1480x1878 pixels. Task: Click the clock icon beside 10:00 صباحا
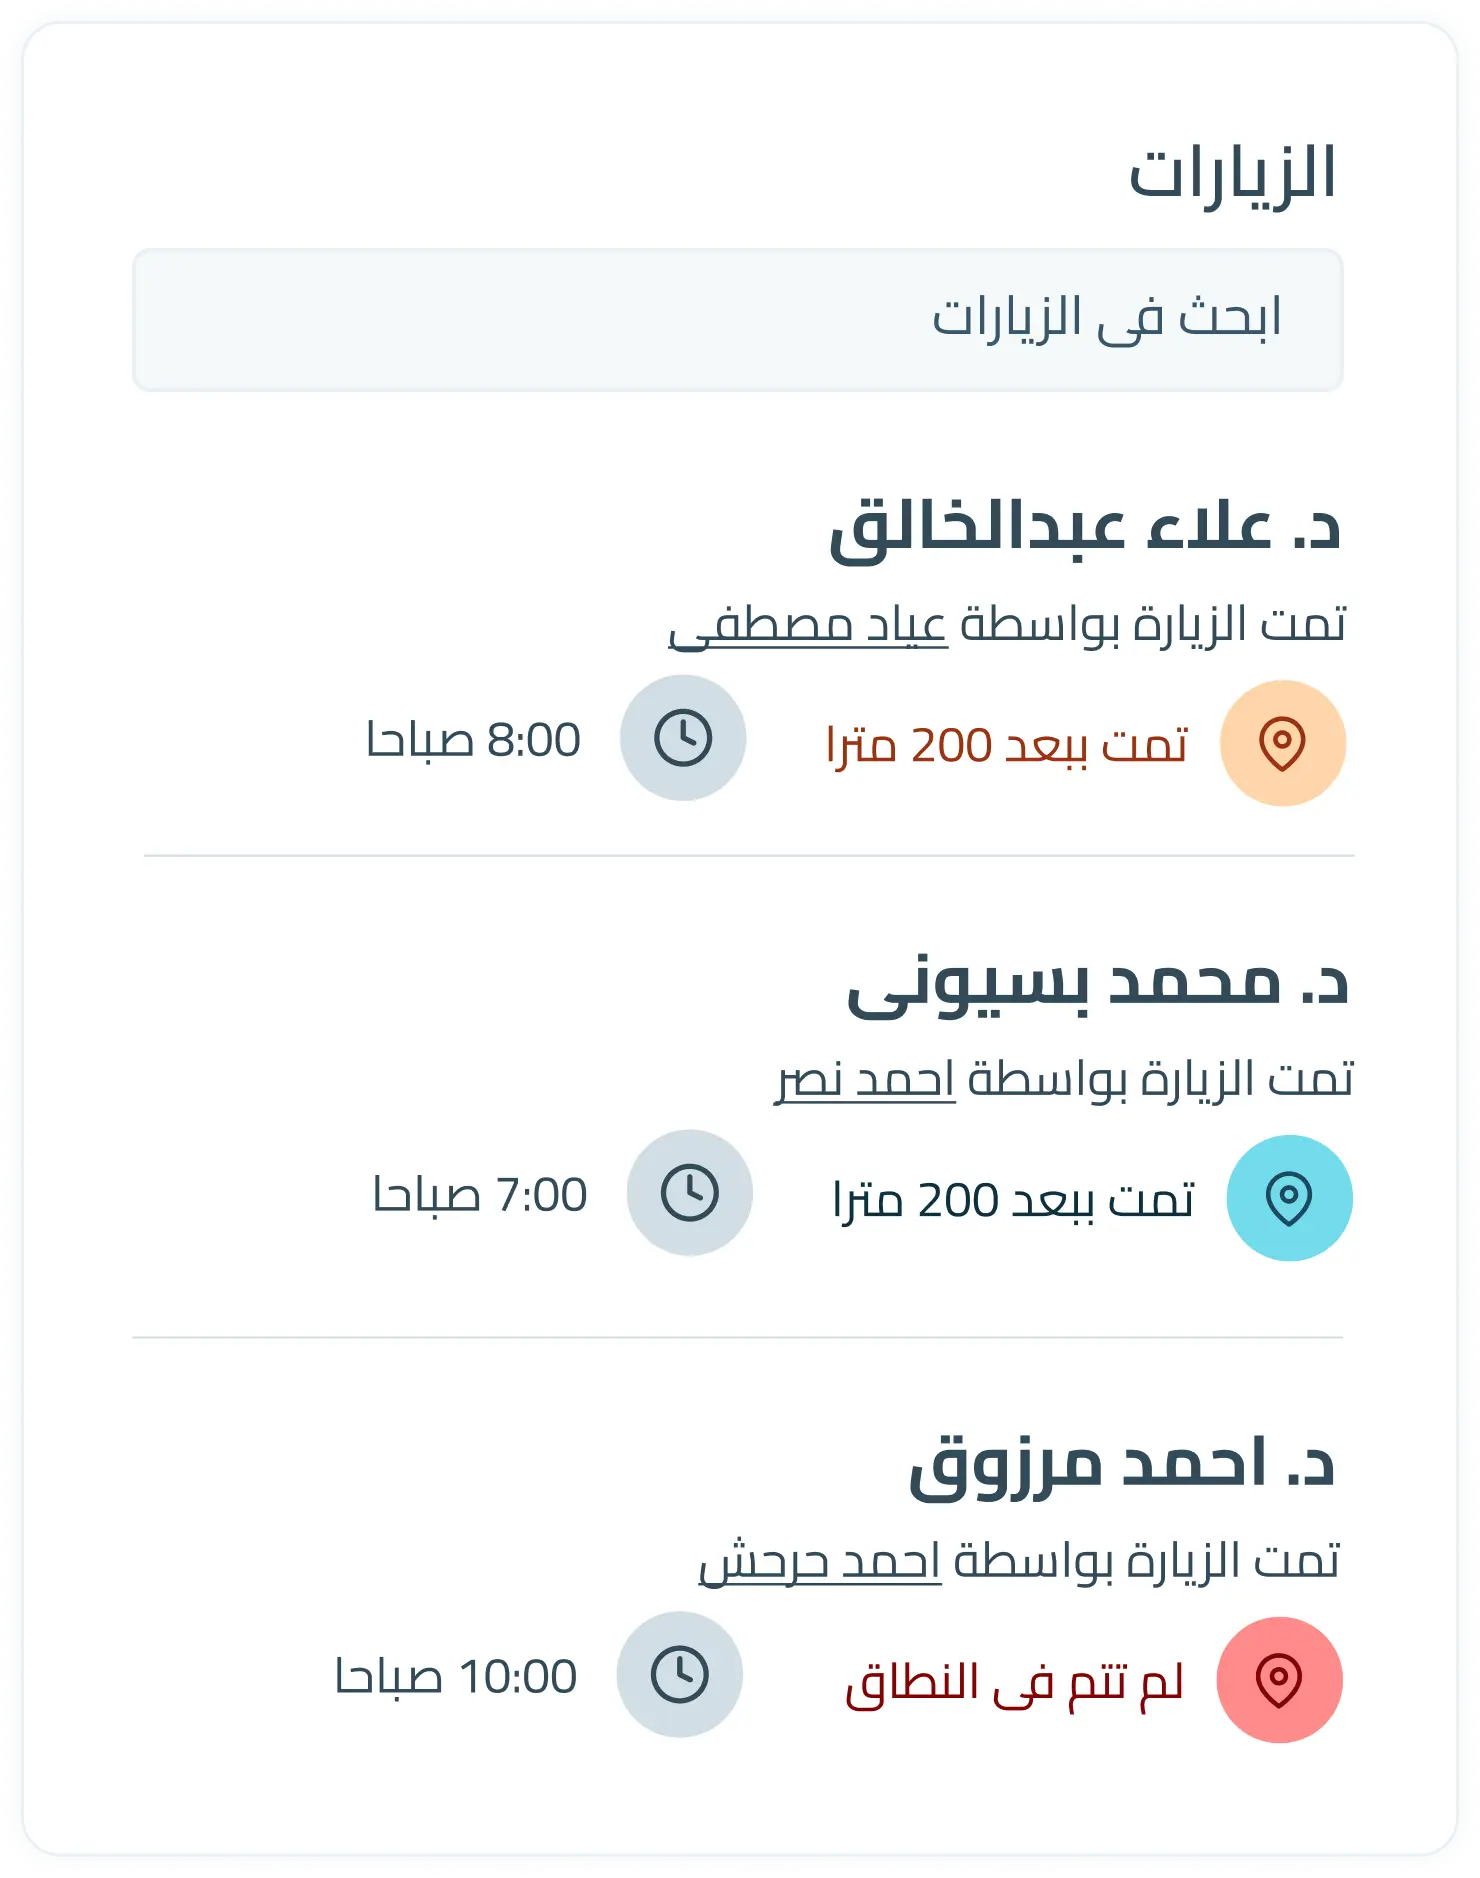click(x=680, y=1674)
